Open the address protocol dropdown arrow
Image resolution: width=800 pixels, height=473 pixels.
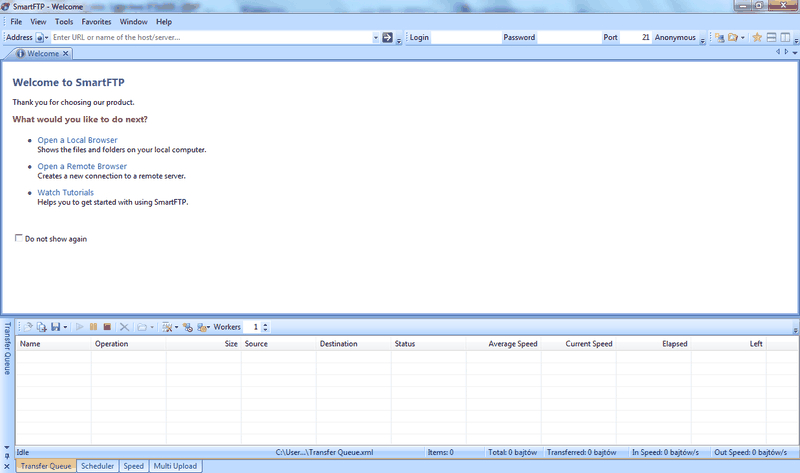click(x=46, y=38)
